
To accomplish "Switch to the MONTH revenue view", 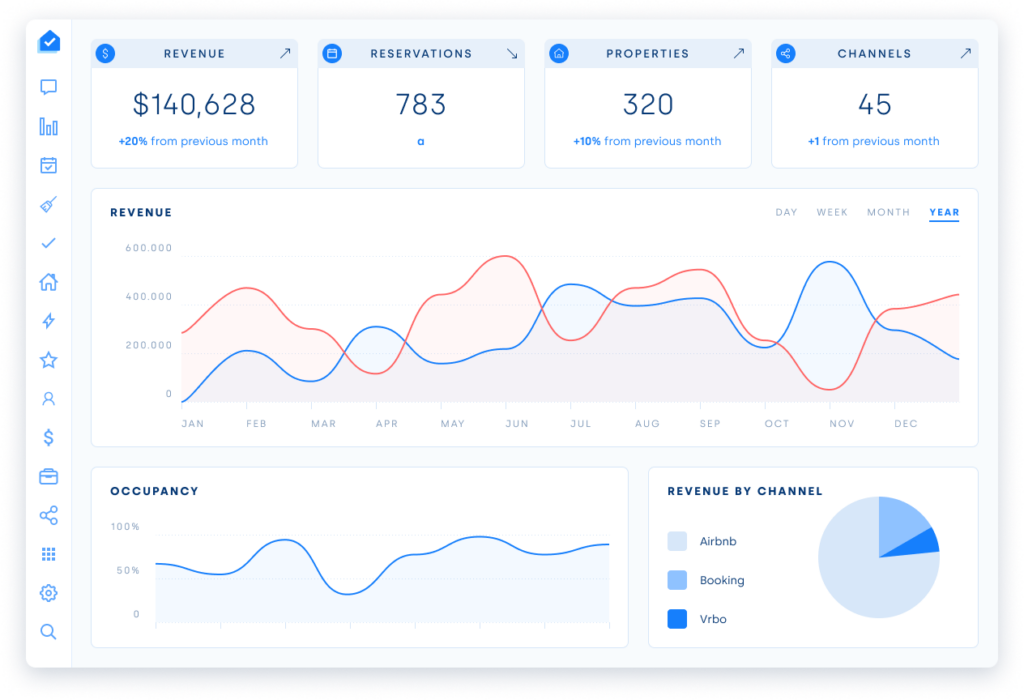I will pyautogui.click(x=888, y=212).
